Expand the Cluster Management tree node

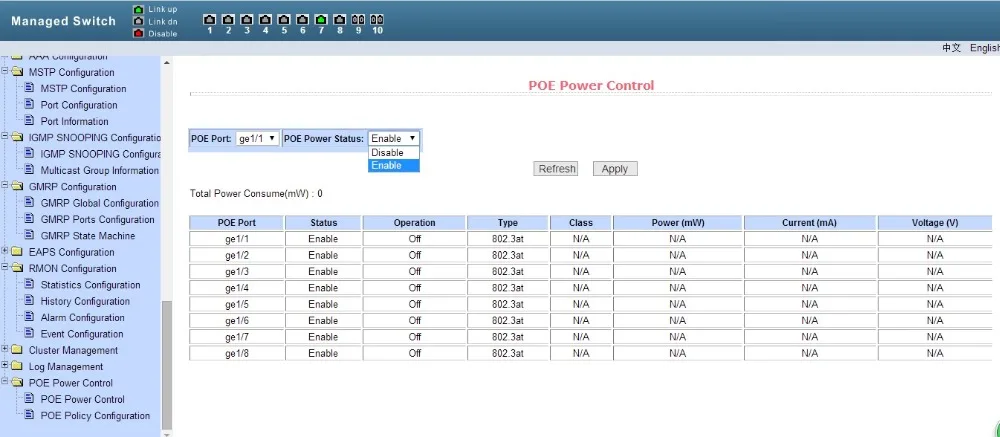point(5,350)
